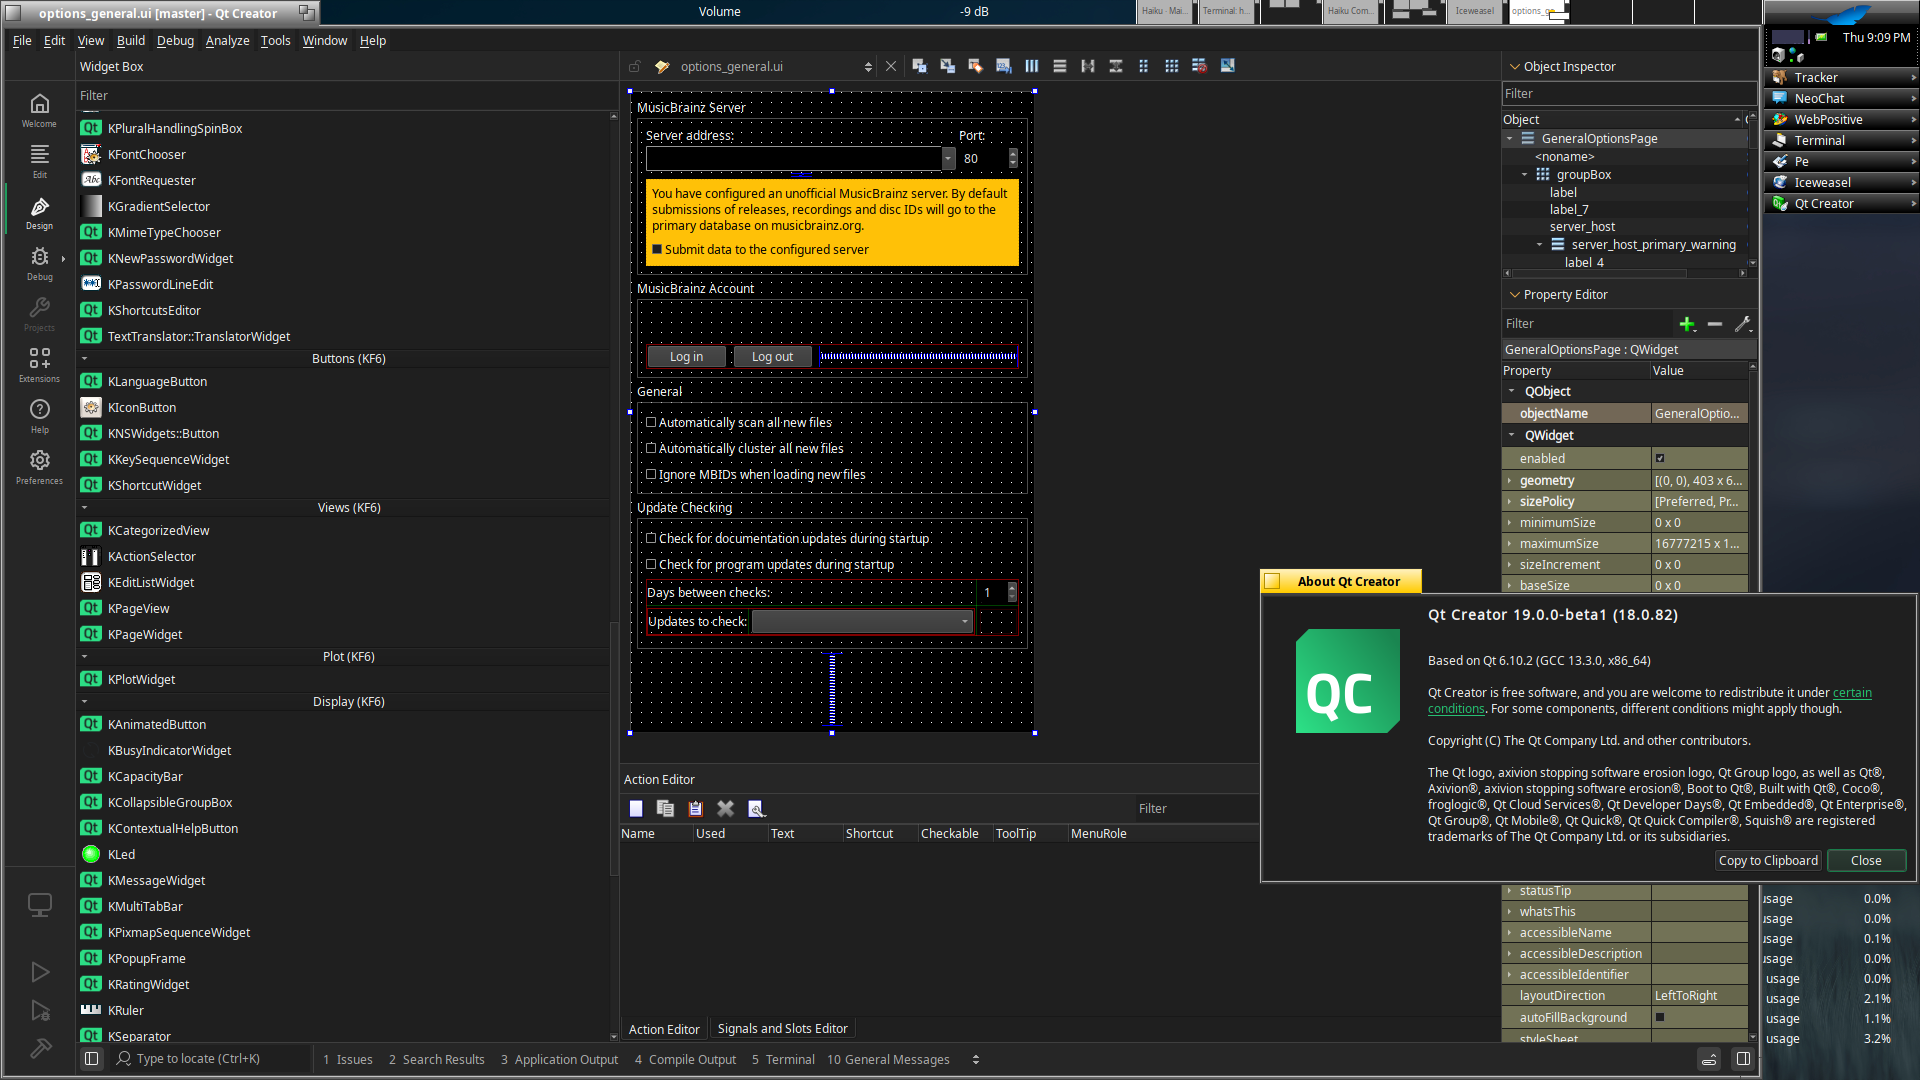The width and height of the screenshot is (1920, 1080).
Task: Click the green Add Dynamic Property plus
Action: [x=1687, y=324]
